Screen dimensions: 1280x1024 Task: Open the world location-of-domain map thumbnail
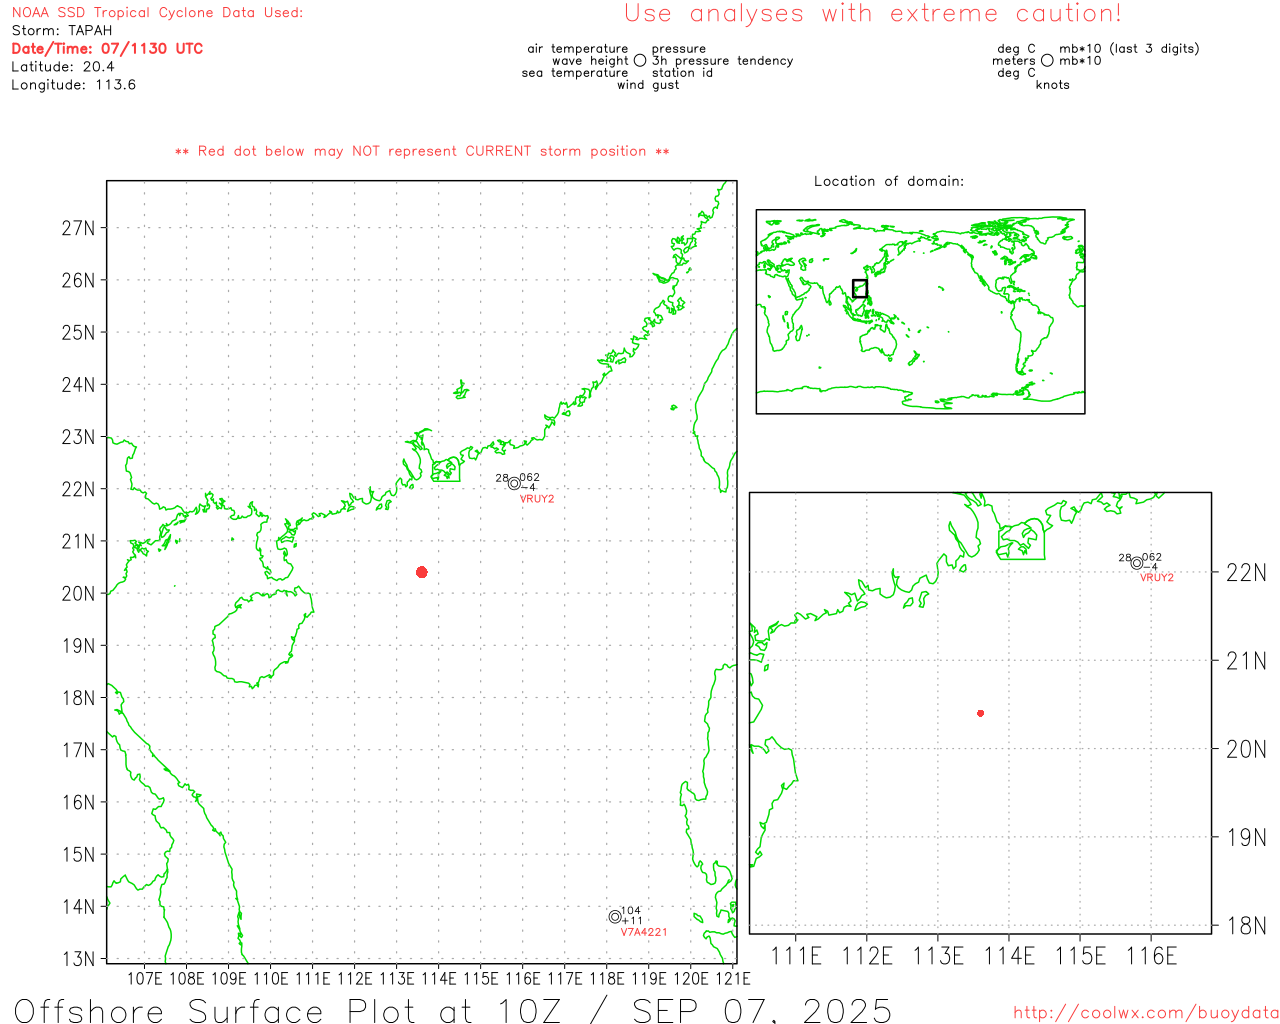[x=920, y=312]
